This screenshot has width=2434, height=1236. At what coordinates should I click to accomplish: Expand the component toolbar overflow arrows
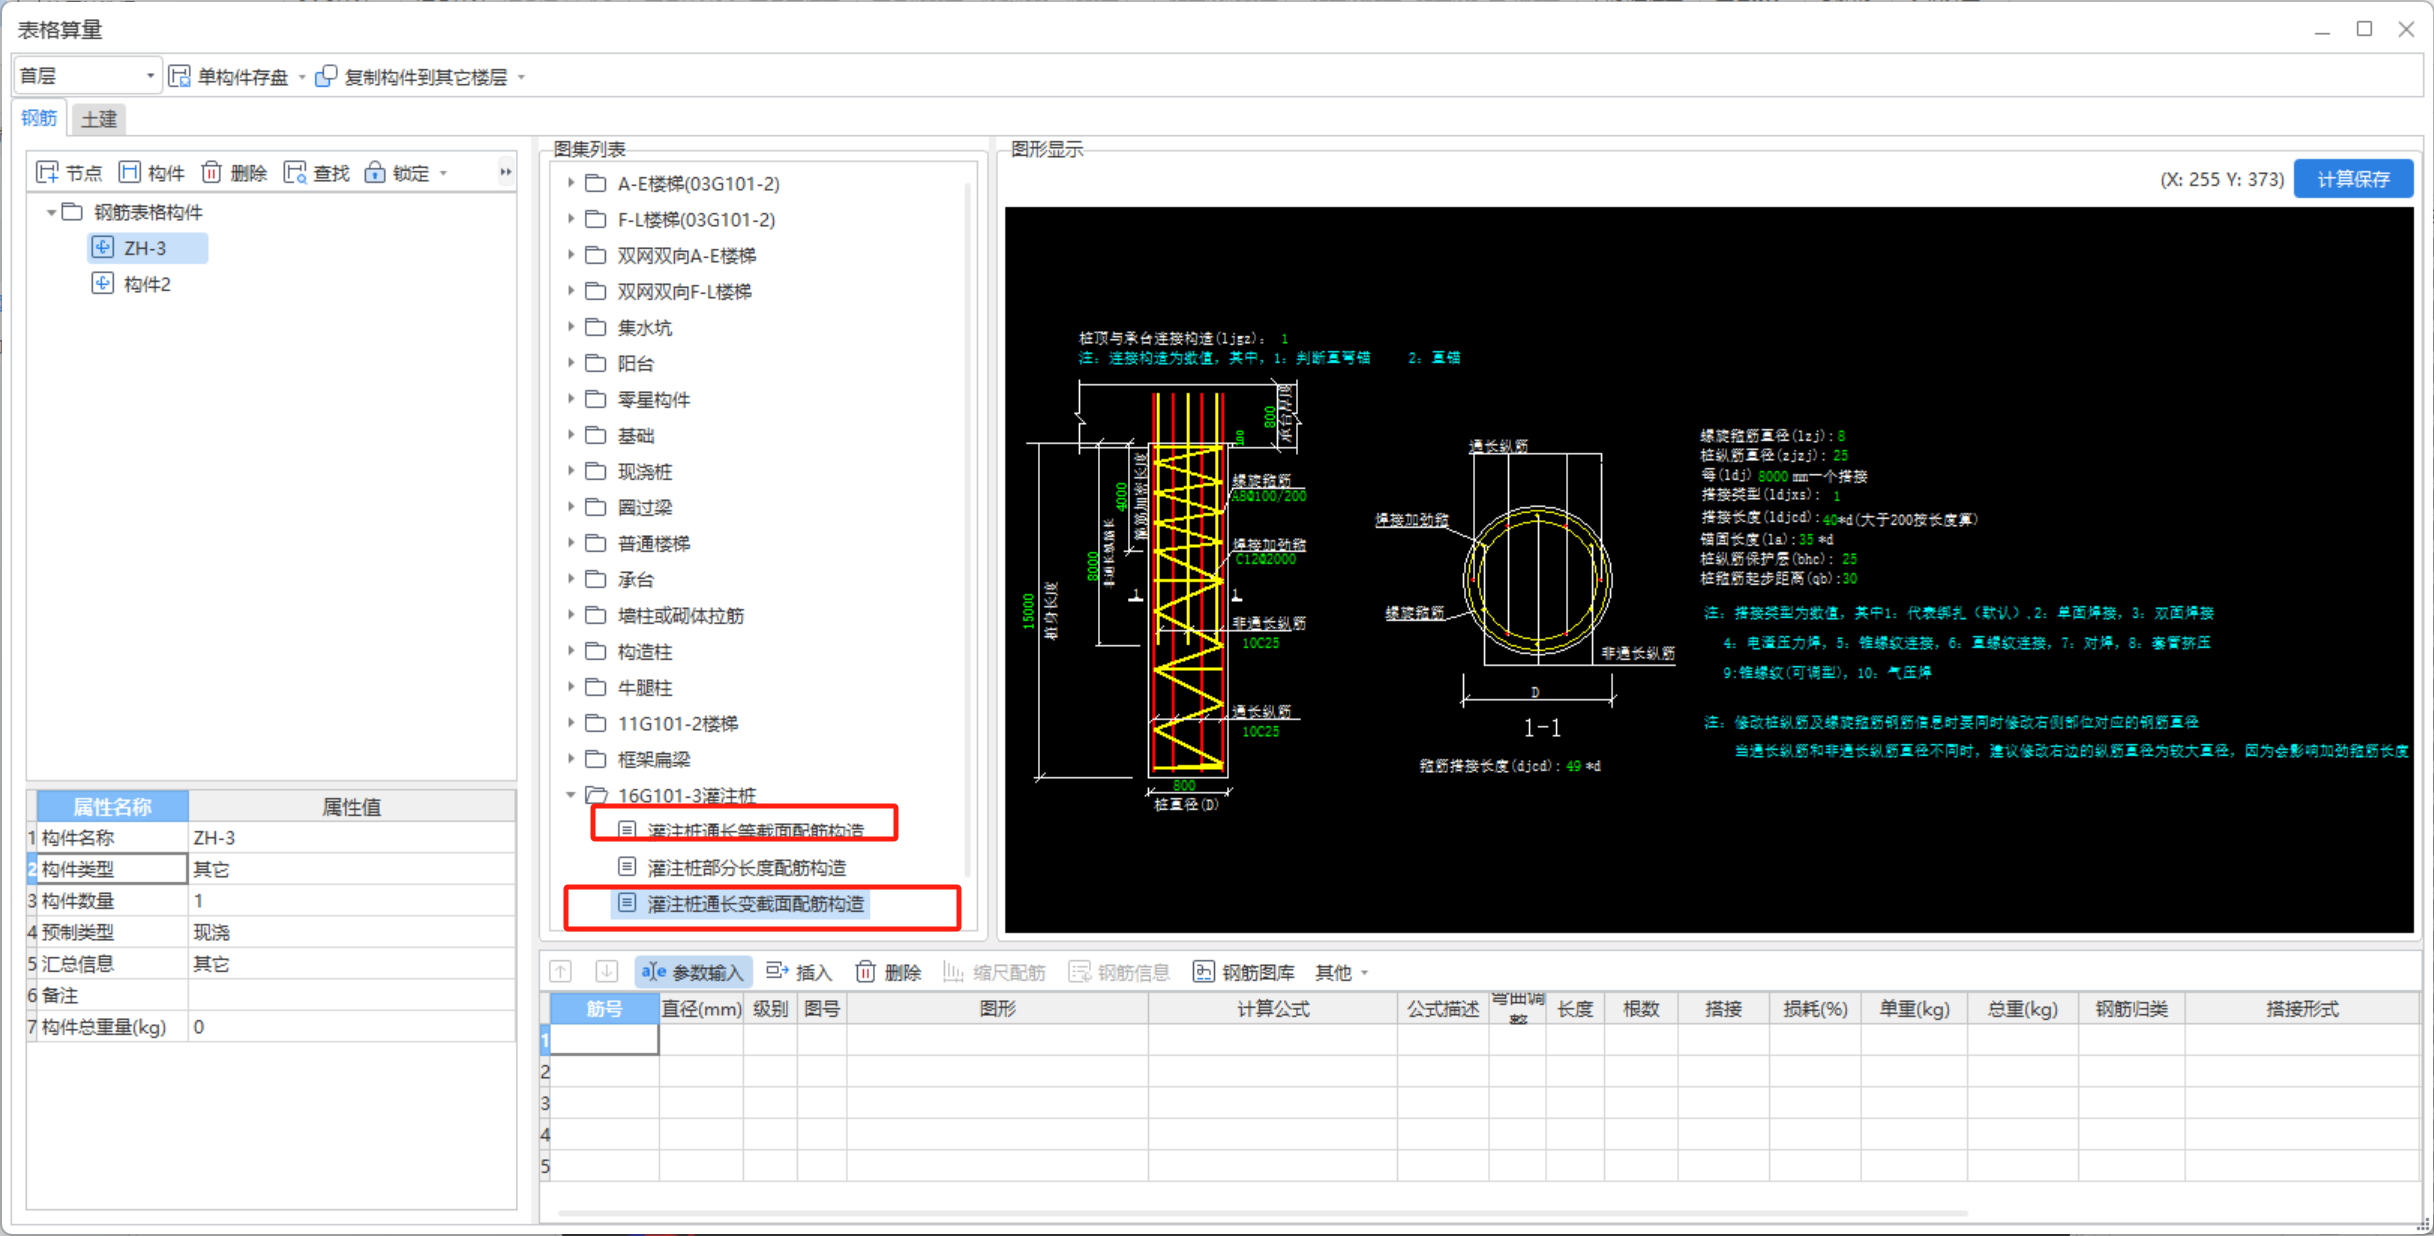506,173
